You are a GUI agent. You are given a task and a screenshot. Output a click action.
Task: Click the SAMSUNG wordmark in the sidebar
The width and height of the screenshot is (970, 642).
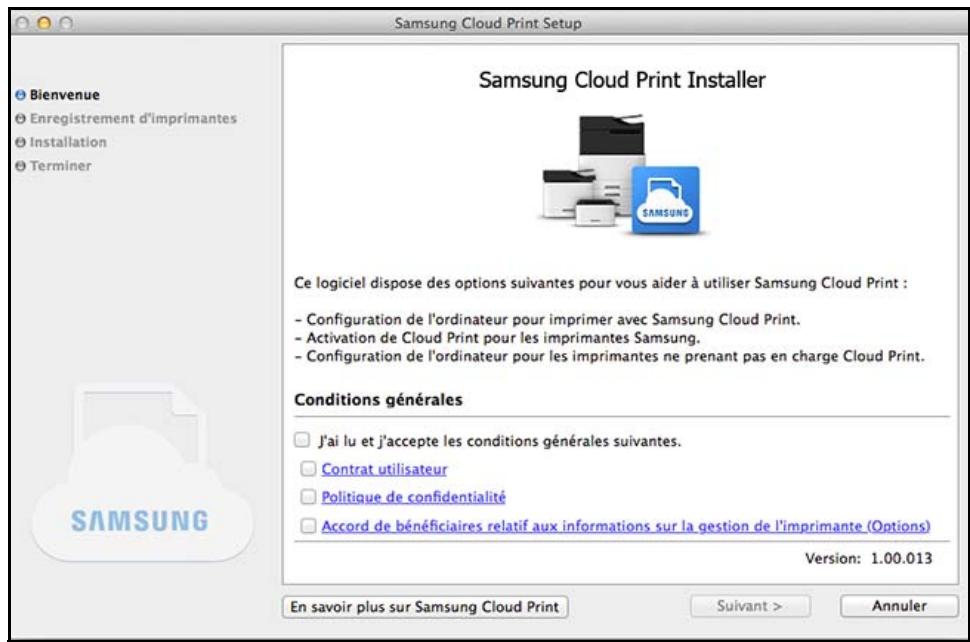[x=143, y=520]
